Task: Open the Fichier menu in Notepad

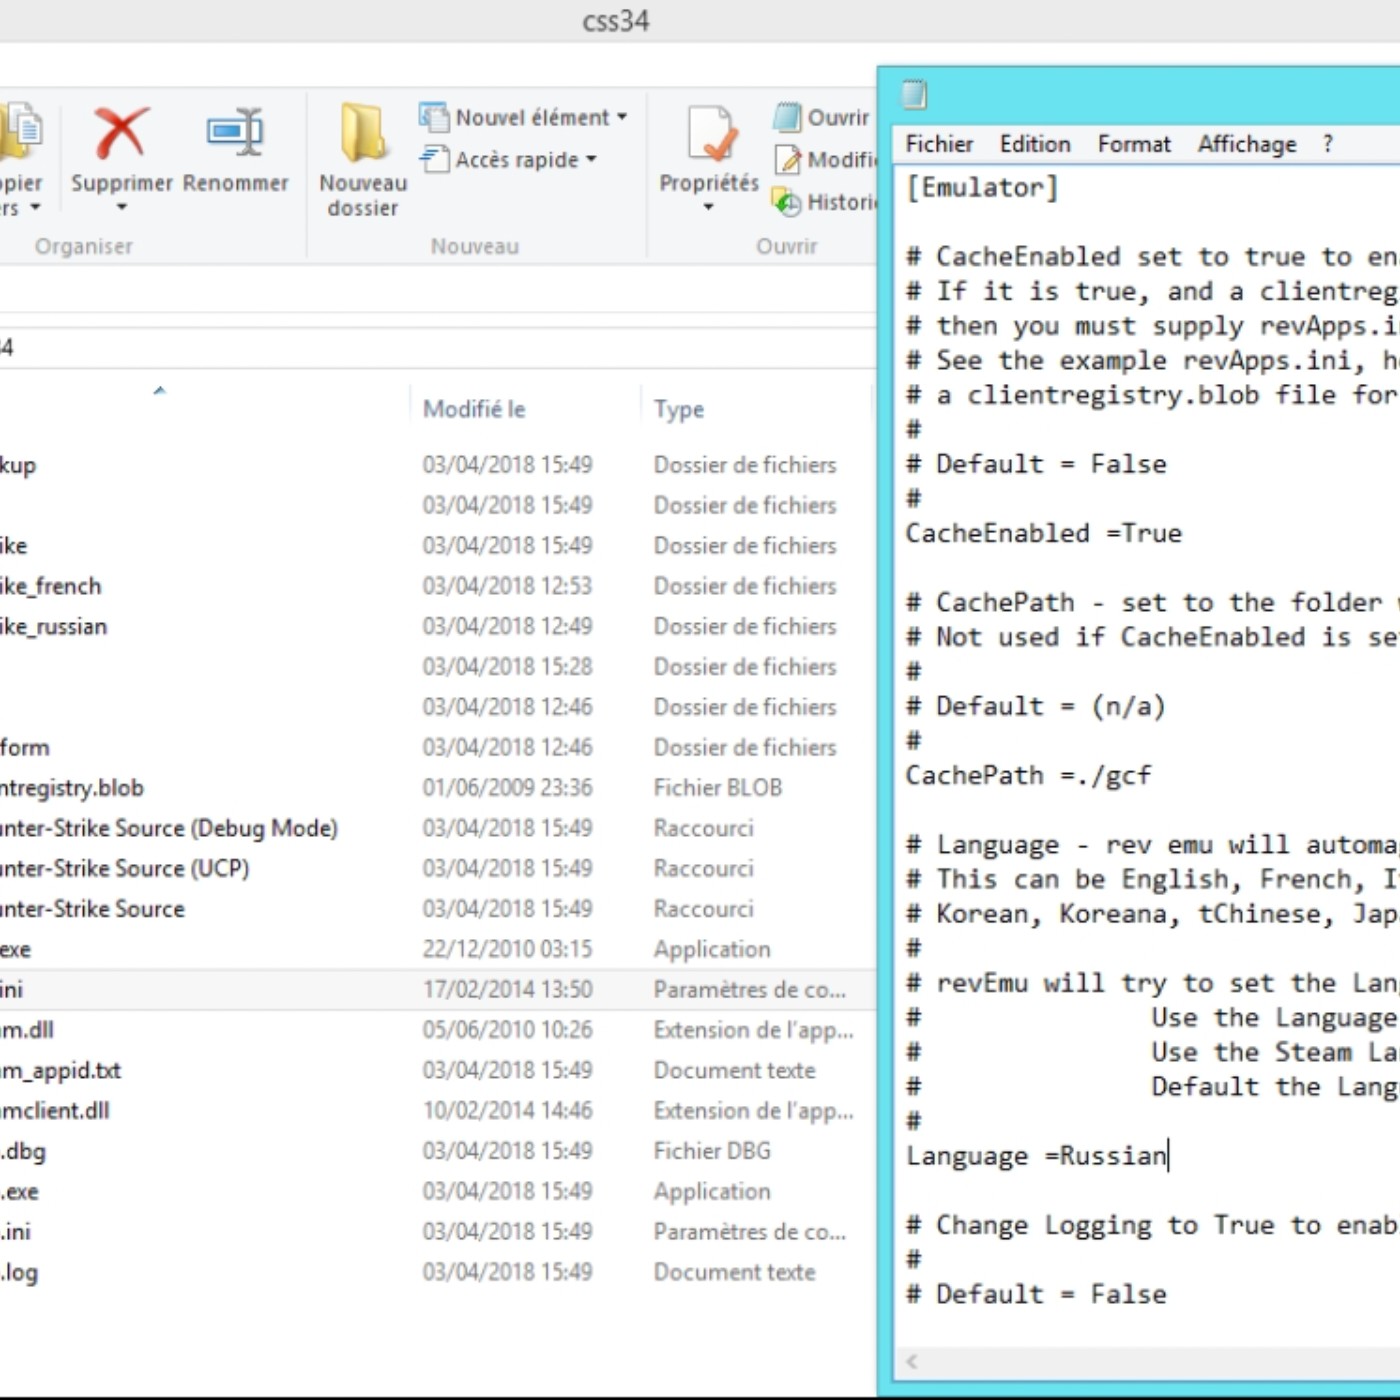Action: click(x=939, y=144)
